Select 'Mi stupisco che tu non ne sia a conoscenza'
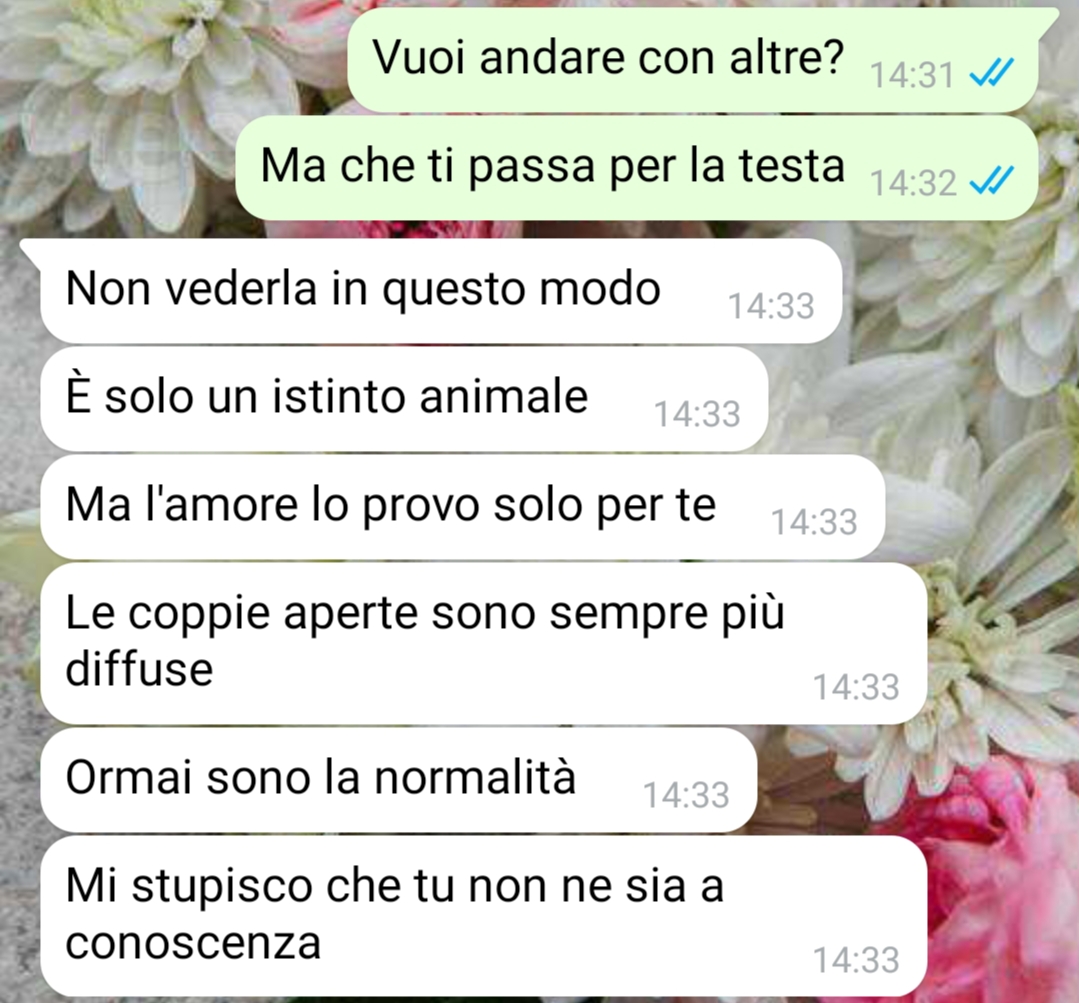This screenshot has width=1079, height=1003. tap(484, 916)
